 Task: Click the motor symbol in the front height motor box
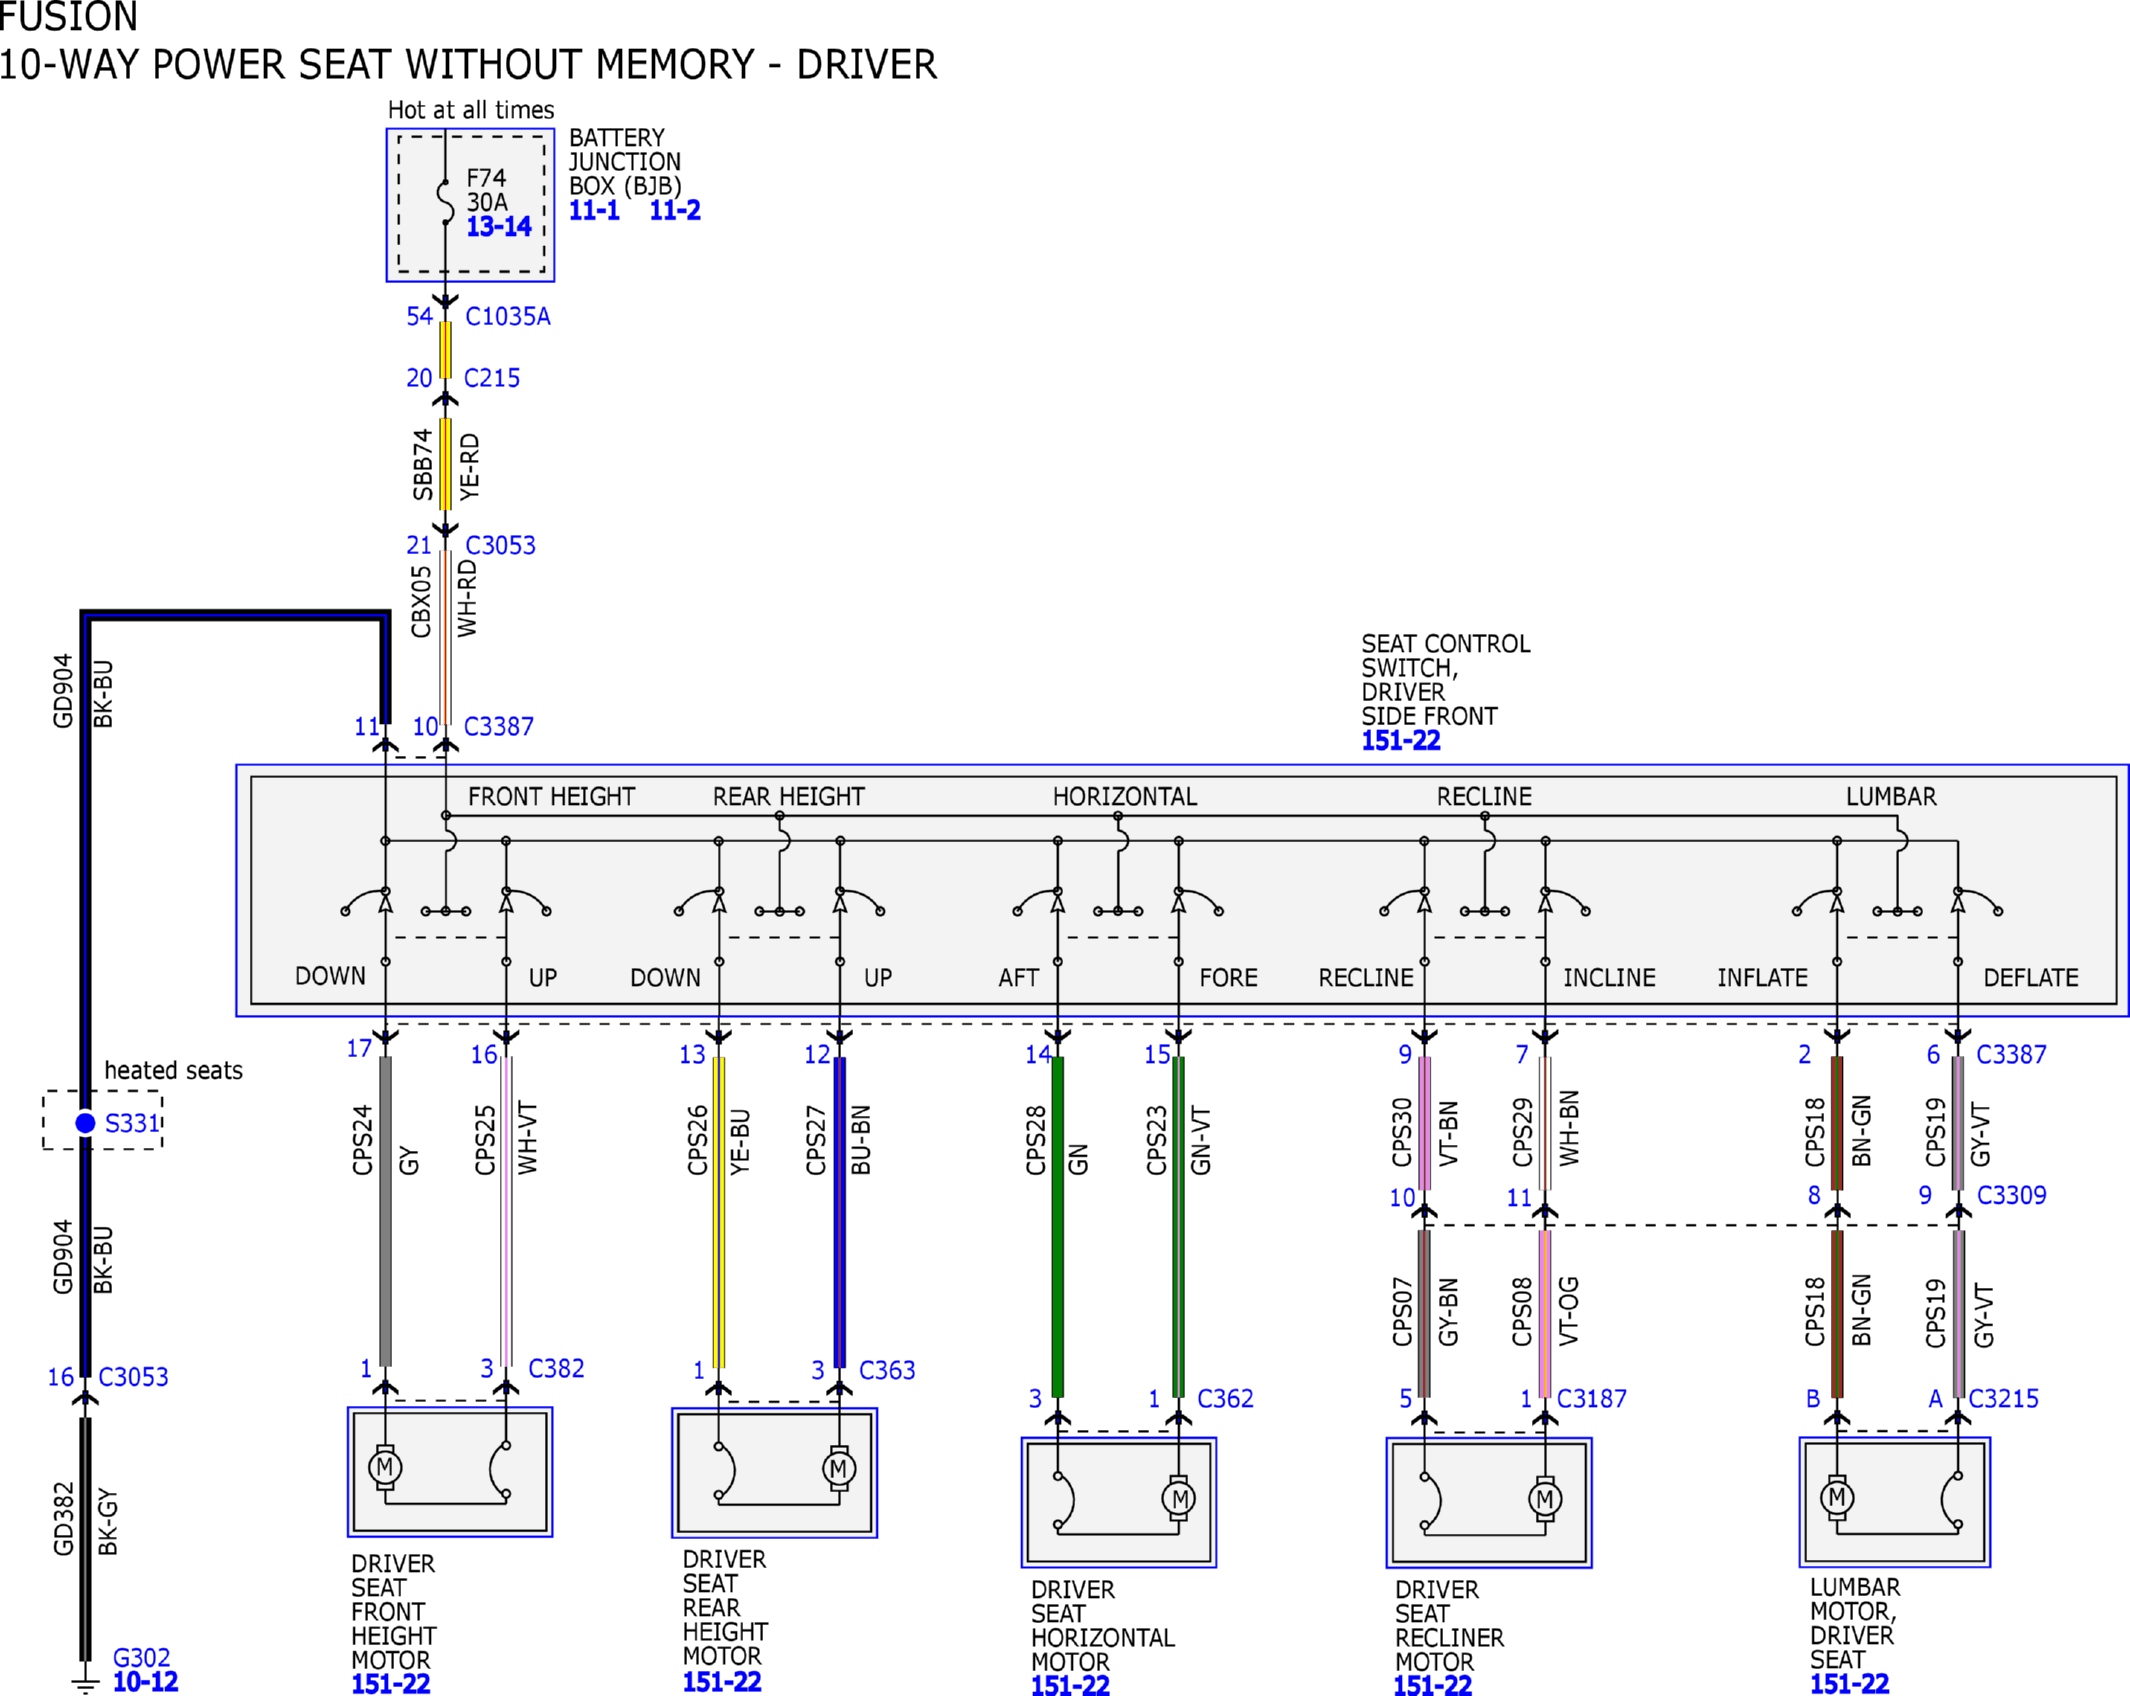(385, 1467)
